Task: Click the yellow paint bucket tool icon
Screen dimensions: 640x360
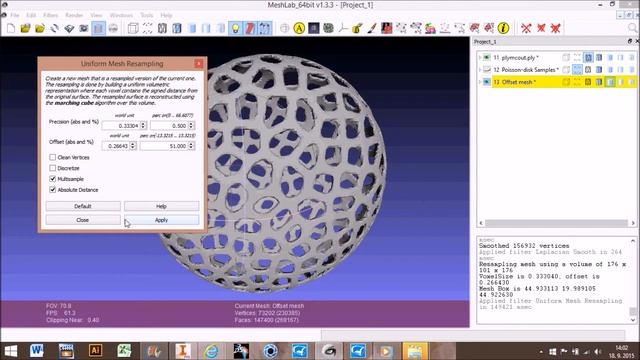Action: pyautogui.click(x=357, y=28)
